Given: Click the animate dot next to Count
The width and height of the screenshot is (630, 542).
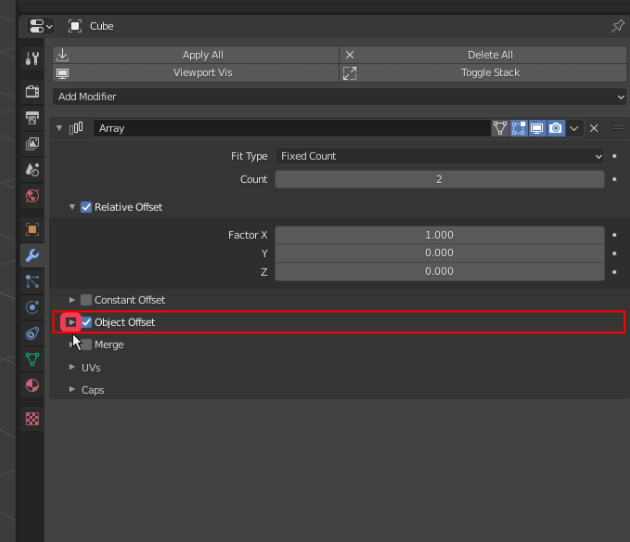Looking at the screenshot, I should 614,179.
